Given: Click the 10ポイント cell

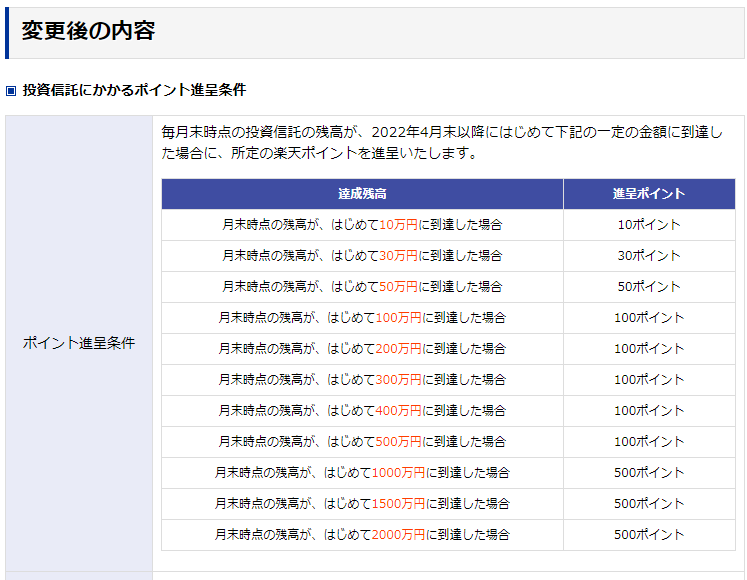Looking at the screenshot, I should point(649,224).
